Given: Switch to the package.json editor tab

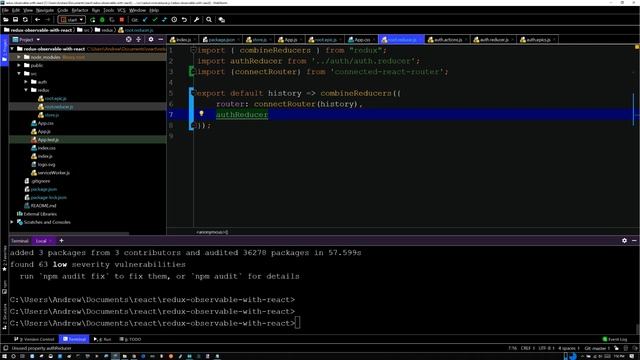Looking at the screenshot, I should tap(222, 40).
